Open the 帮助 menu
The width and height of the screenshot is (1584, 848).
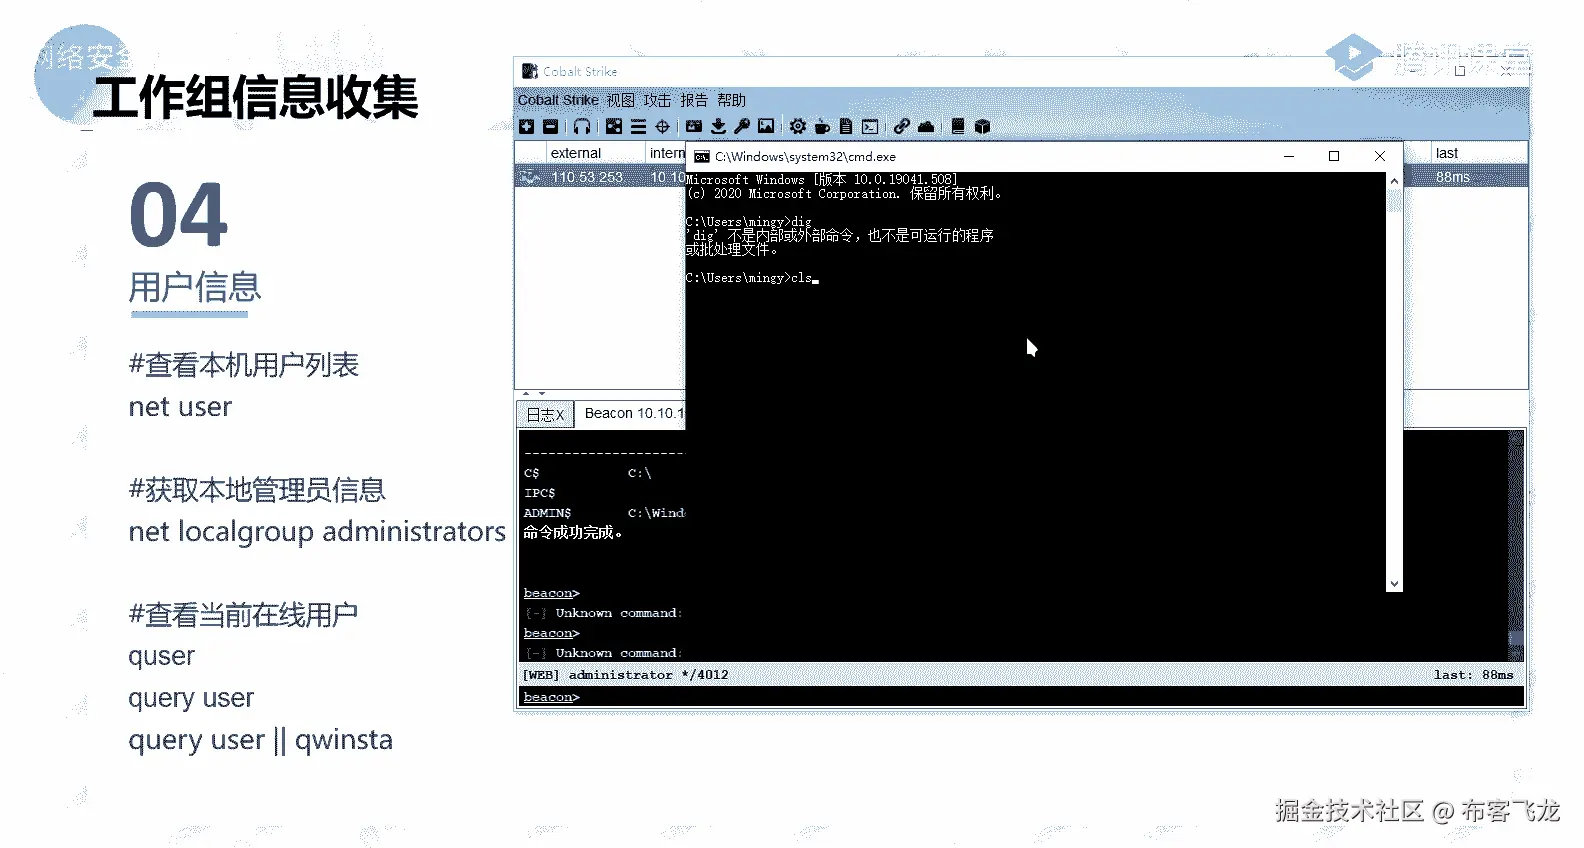pos(731,100)
